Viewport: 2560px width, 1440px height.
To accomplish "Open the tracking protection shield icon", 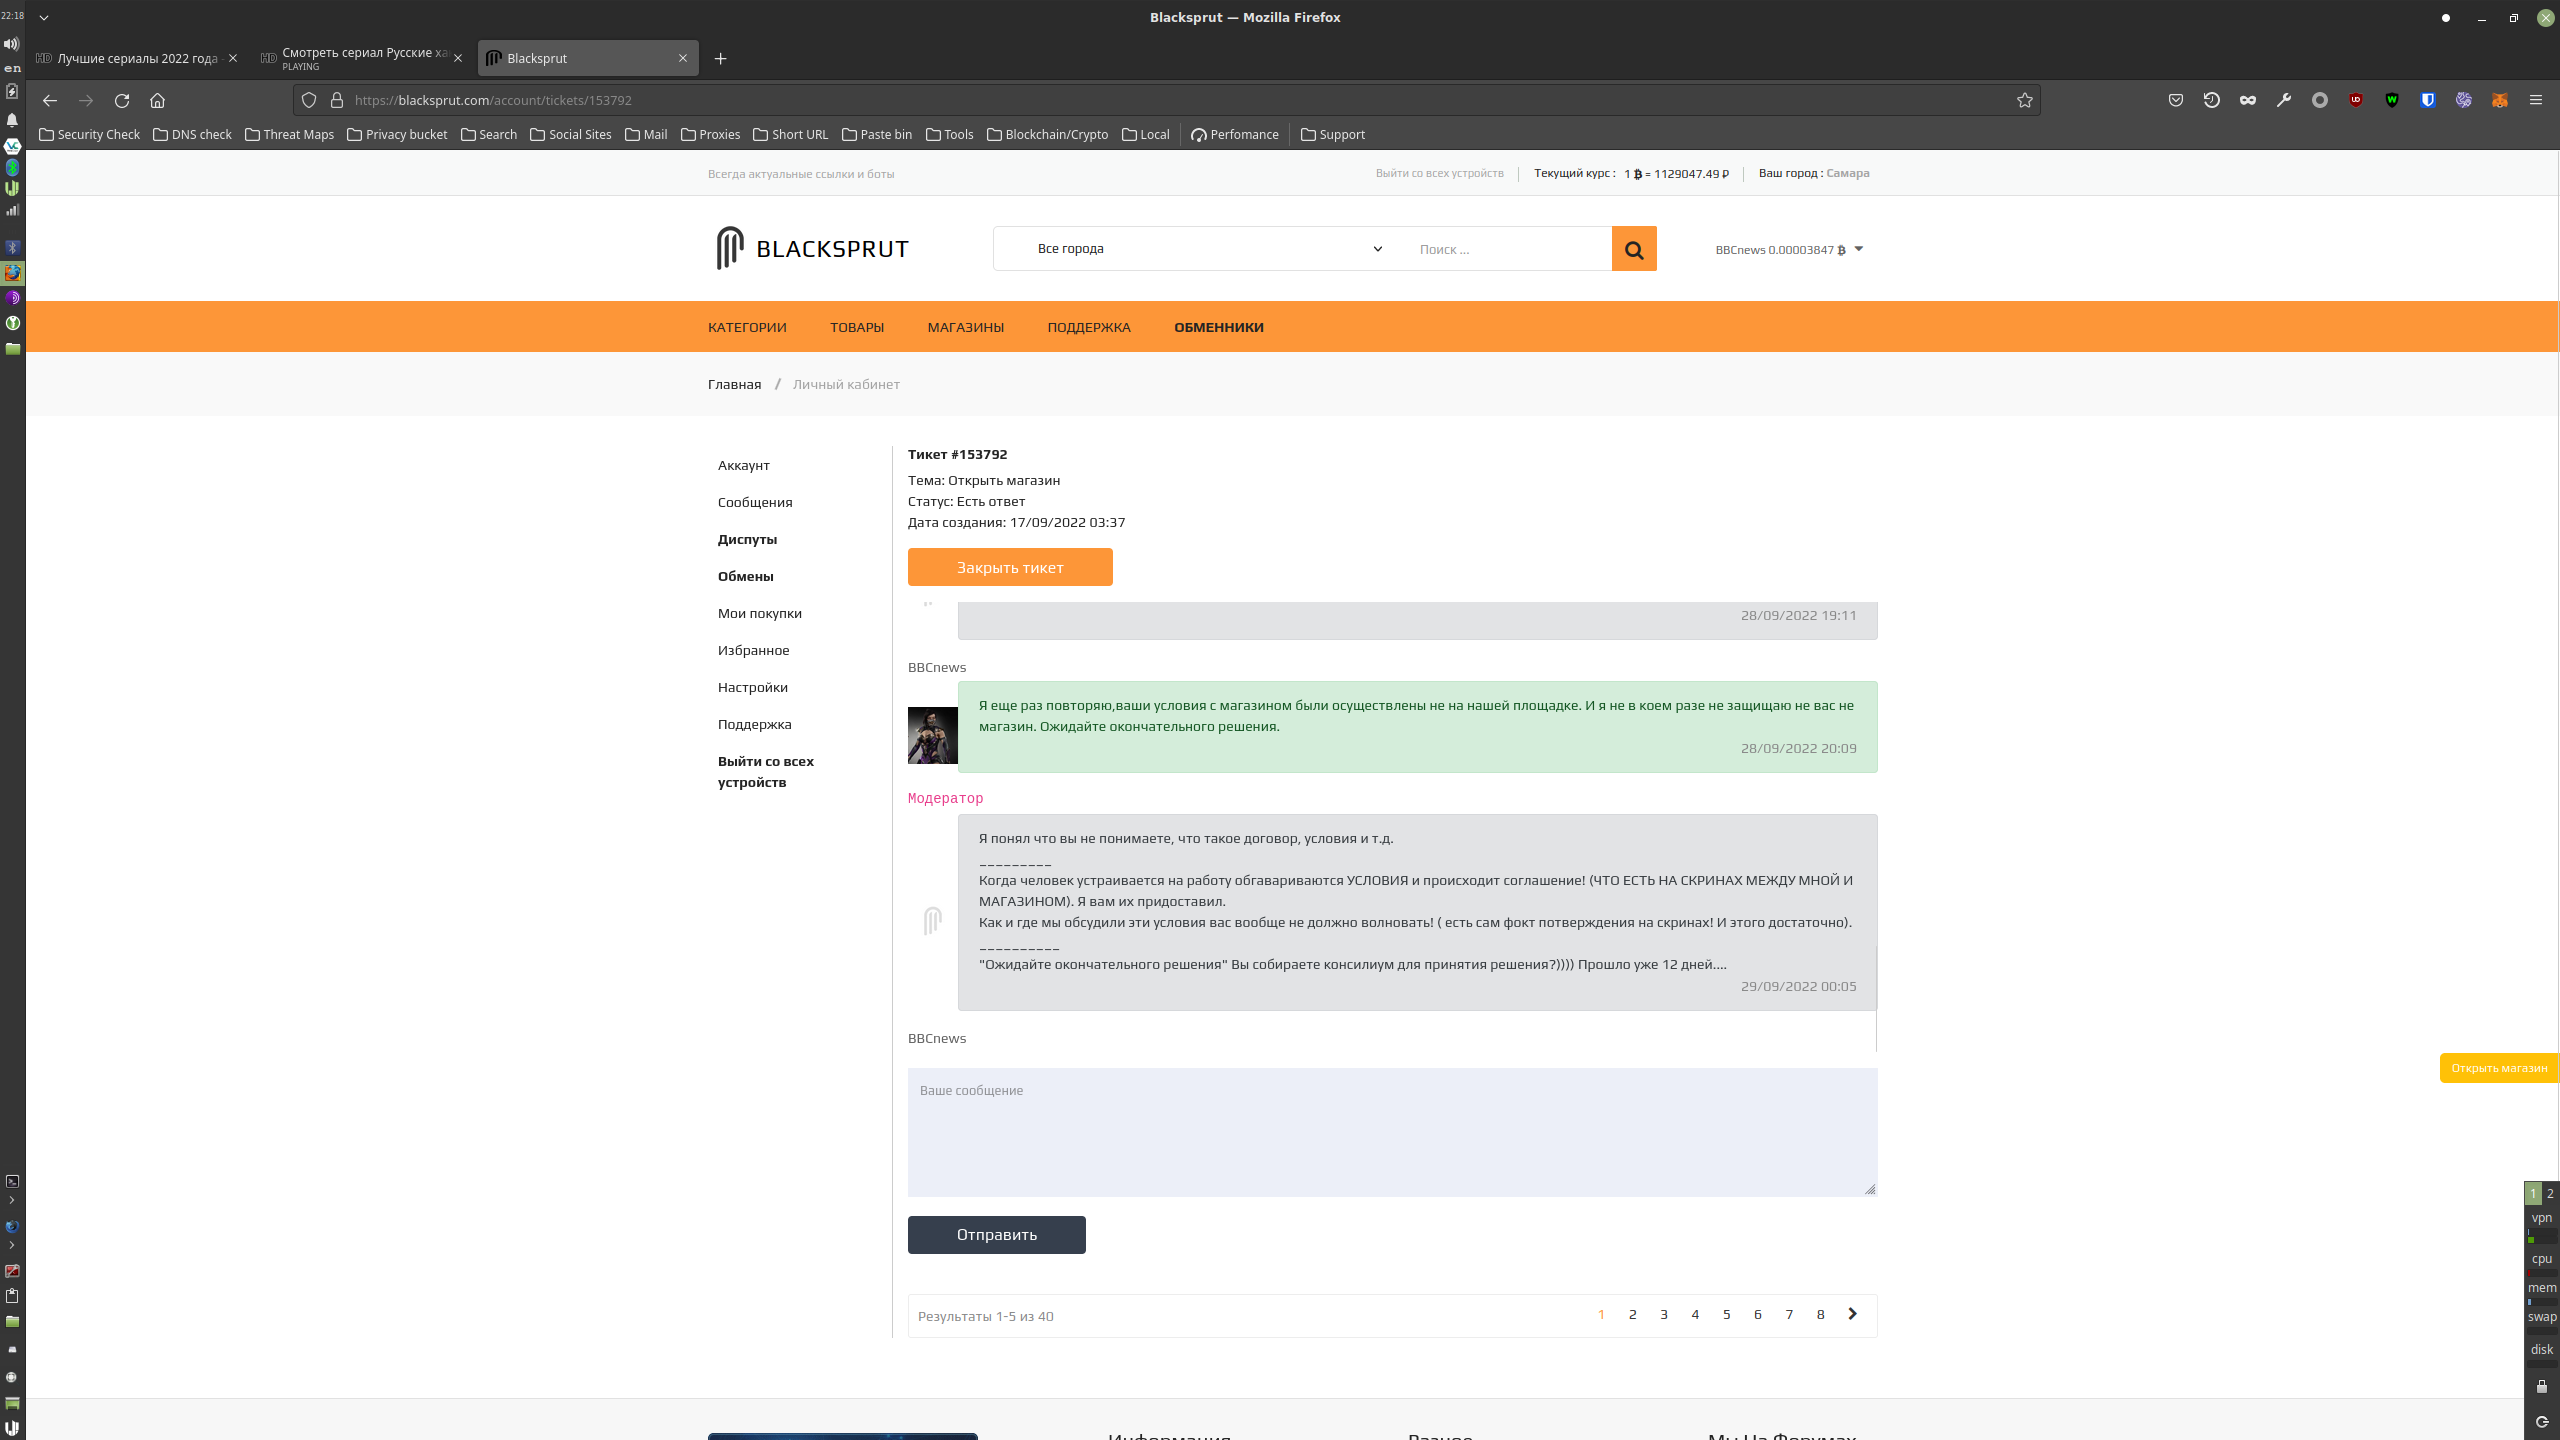I will pos(309,100).
